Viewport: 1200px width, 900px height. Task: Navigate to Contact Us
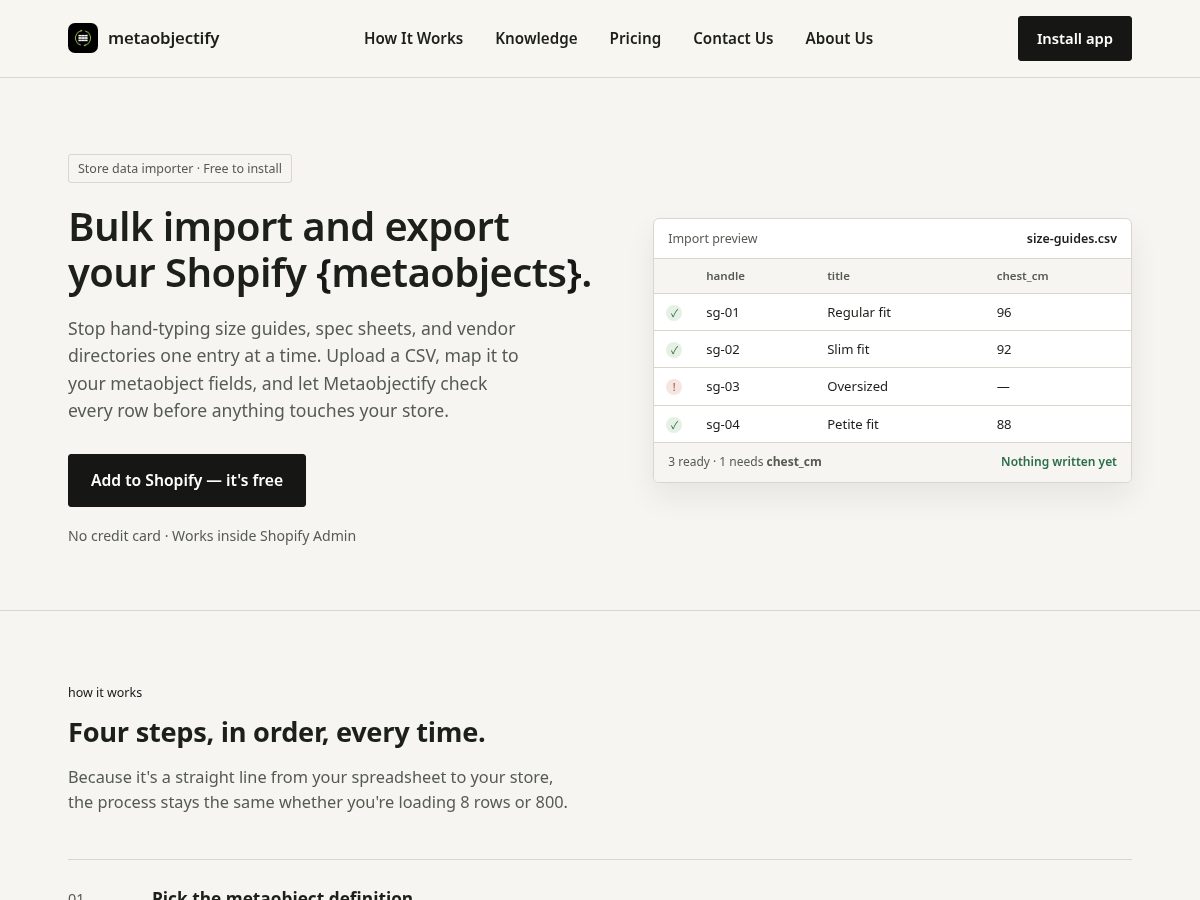[733, 38]
